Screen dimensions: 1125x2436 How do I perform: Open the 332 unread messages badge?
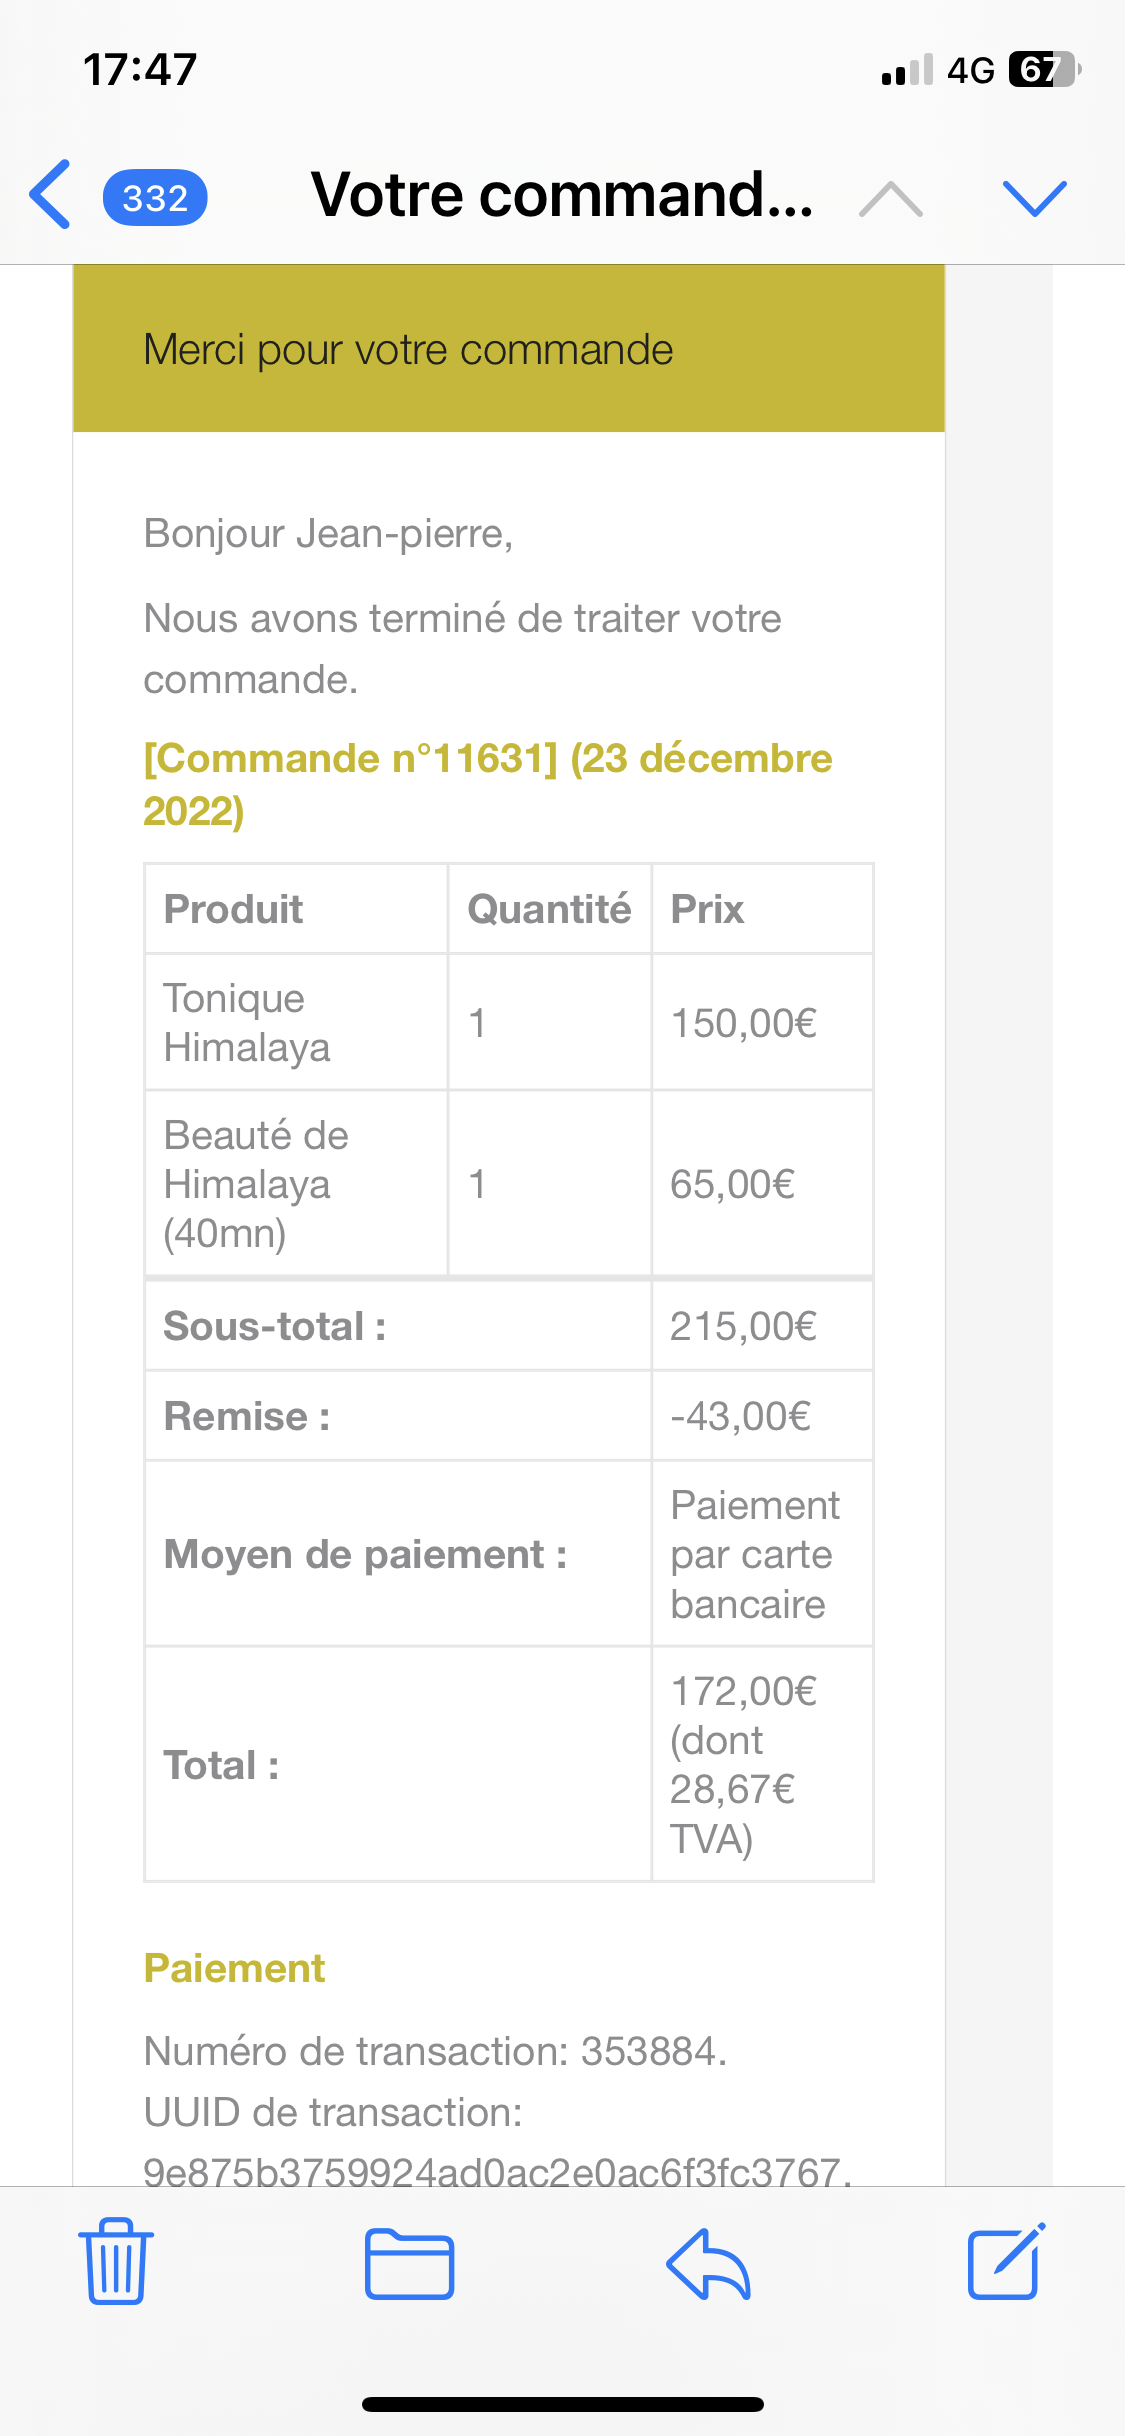pyautogui.click(x=155, y=198)
